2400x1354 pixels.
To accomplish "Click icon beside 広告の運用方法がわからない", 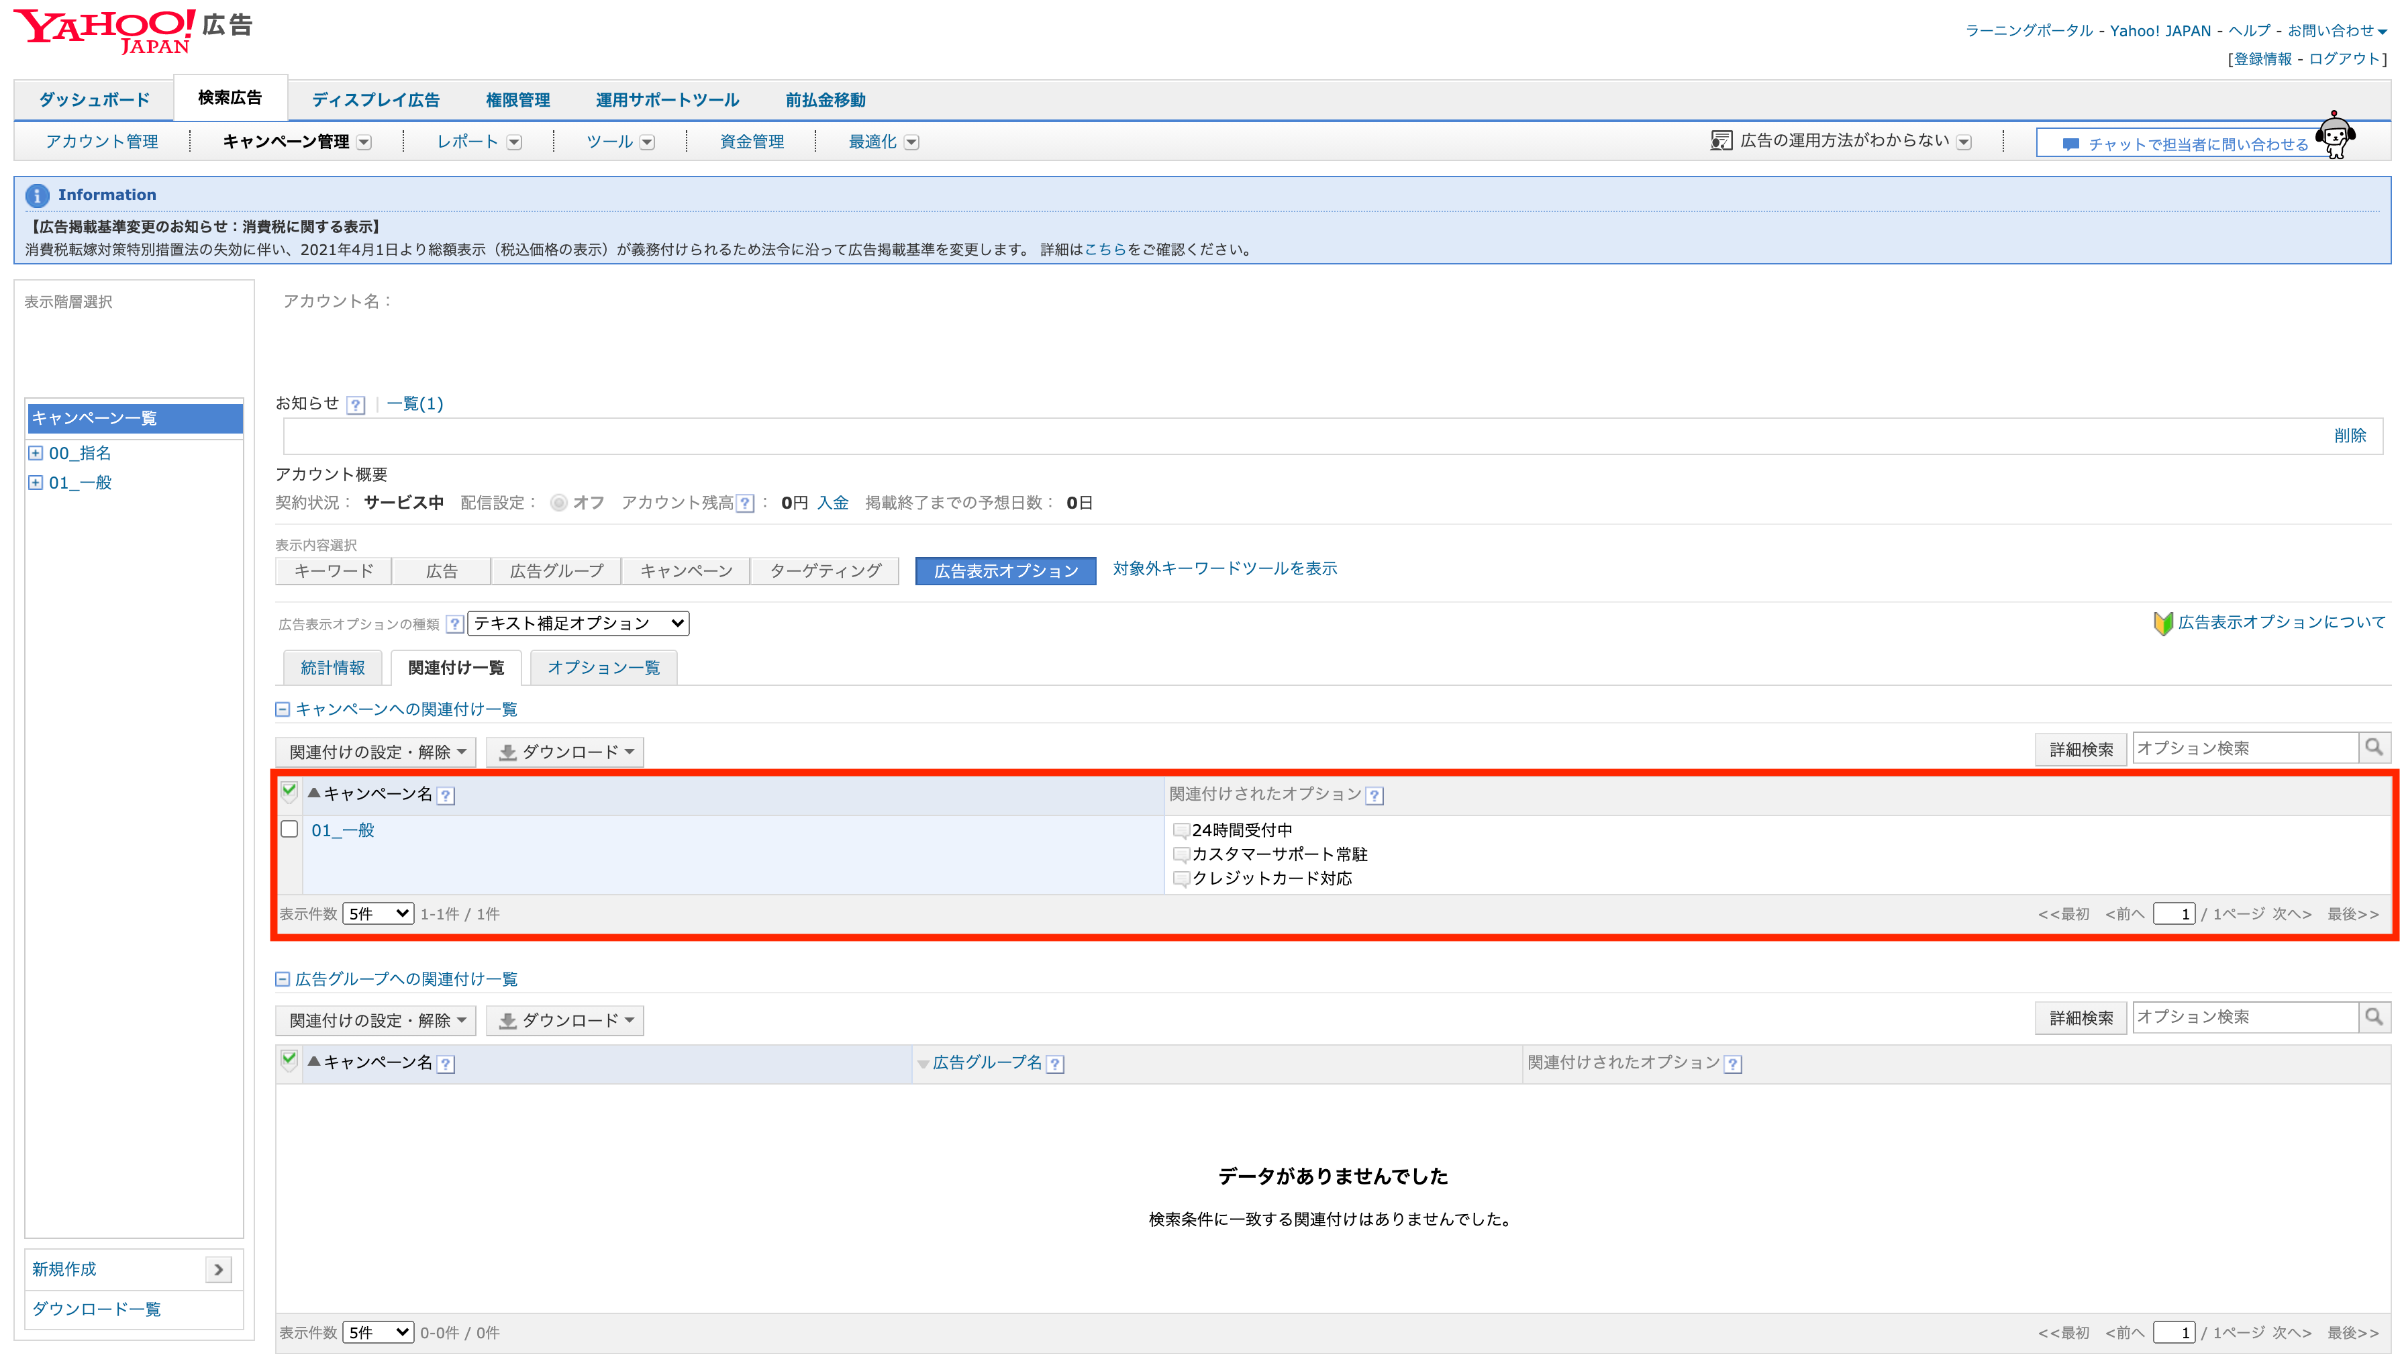I will 1721,141.
